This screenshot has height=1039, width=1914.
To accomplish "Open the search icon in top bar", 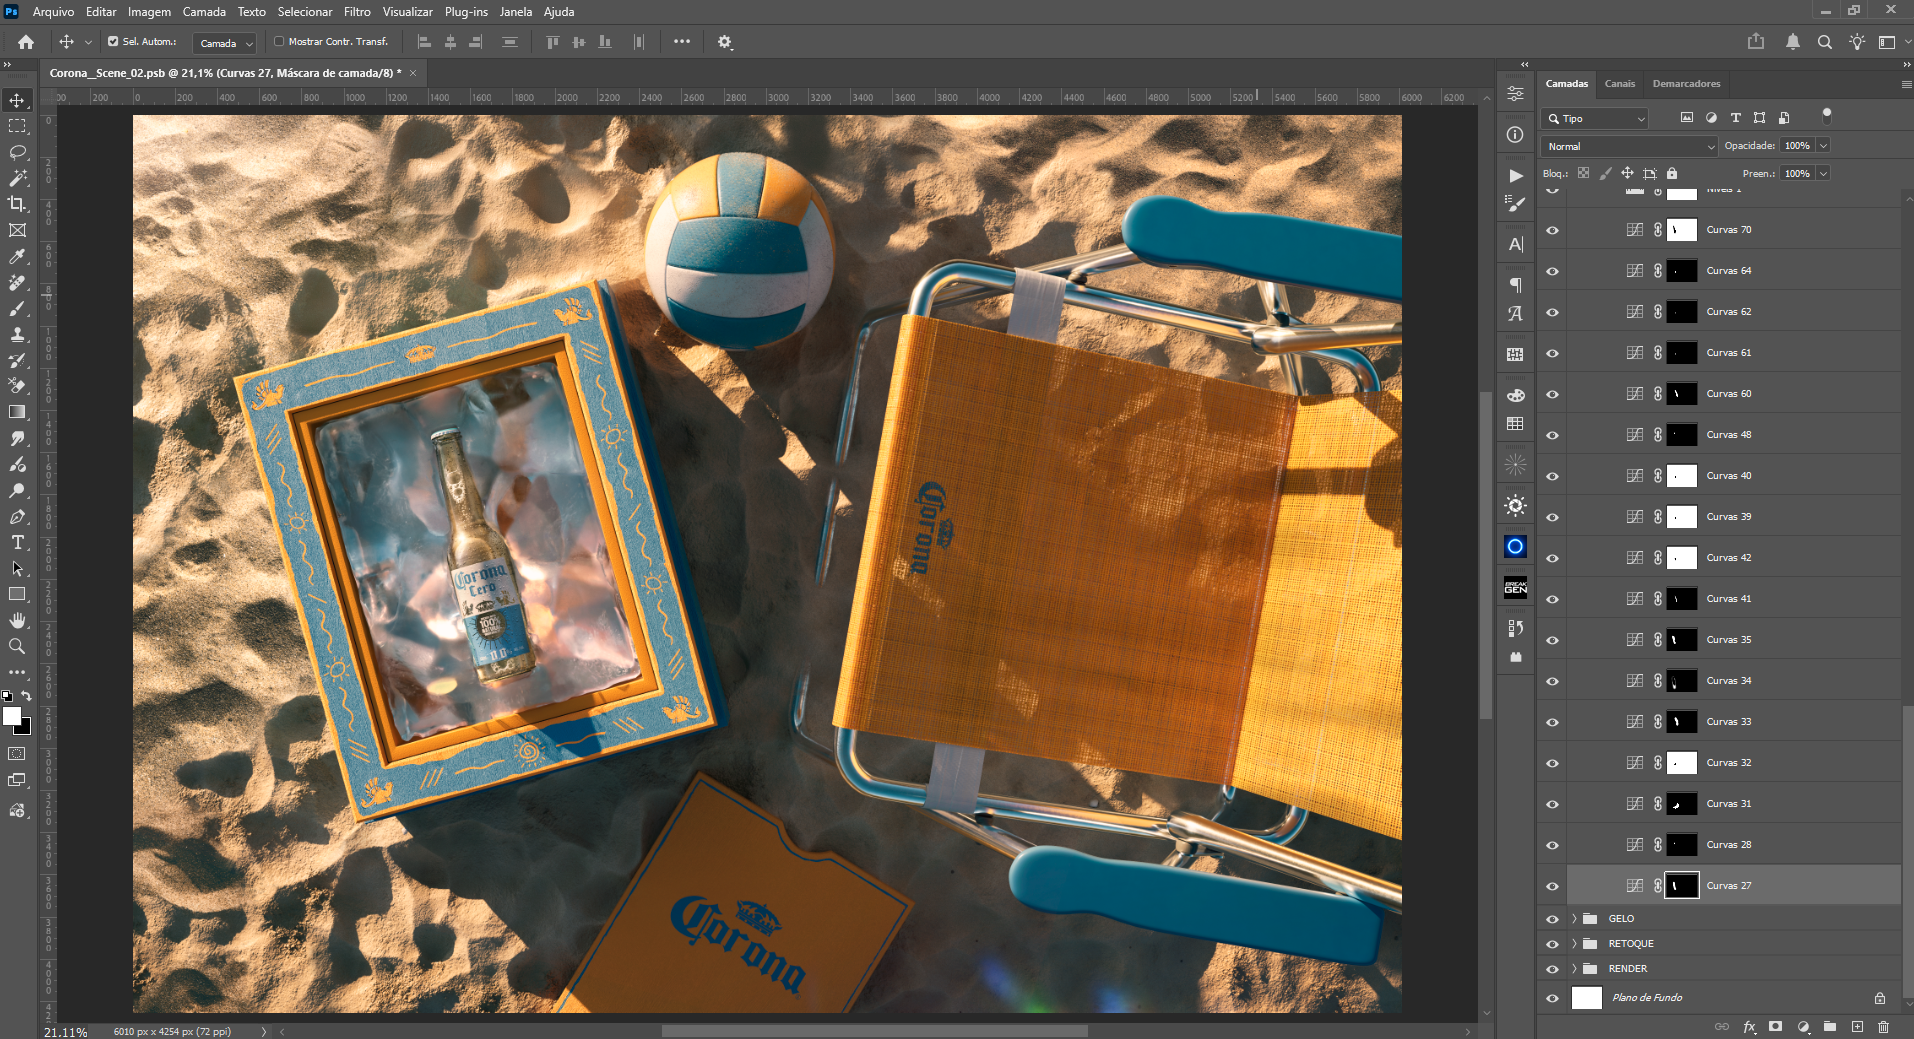I will [x=1825, y=42].
